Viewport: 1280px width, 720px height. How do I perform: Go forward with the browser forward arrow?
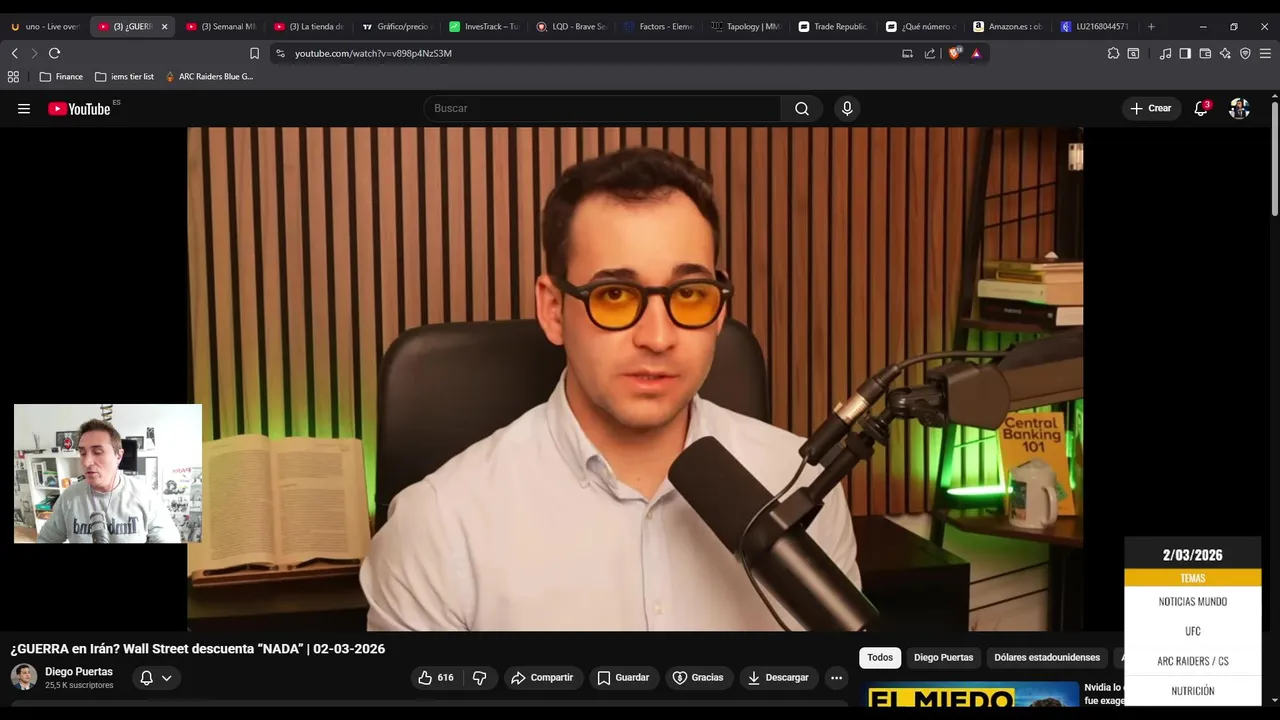[x=34, y=53]
